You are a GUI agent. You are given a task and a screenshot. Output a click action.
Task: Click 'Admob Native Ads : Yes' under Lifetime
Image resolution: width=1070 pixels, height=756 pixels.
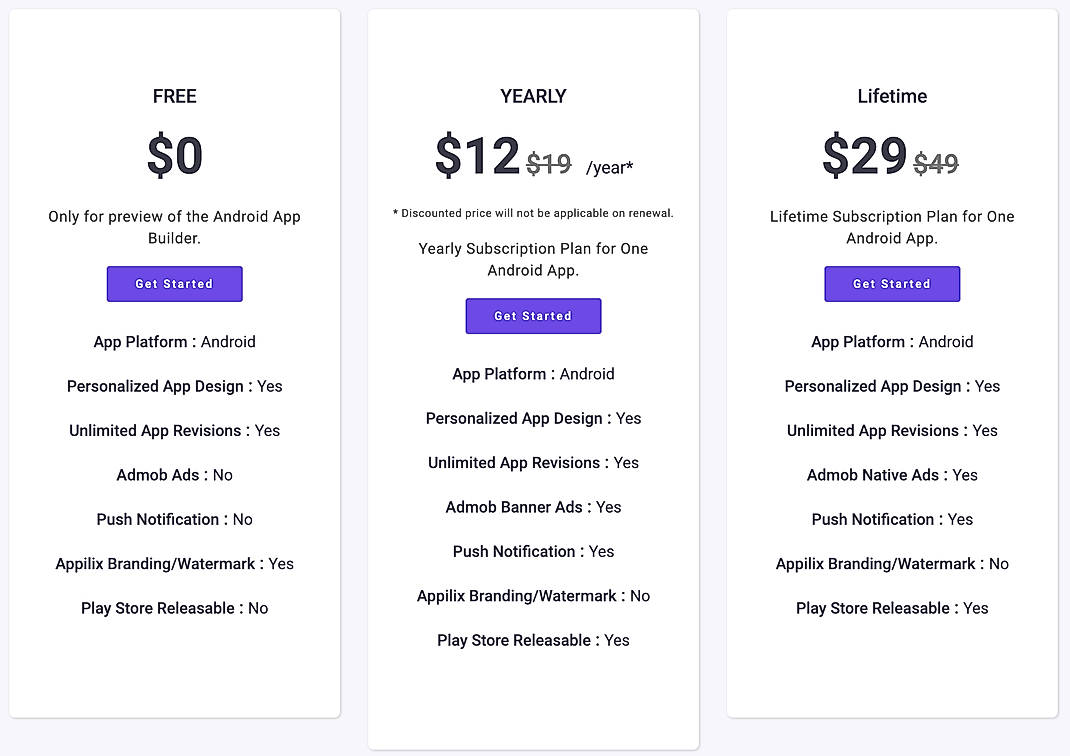coord(891,475)
